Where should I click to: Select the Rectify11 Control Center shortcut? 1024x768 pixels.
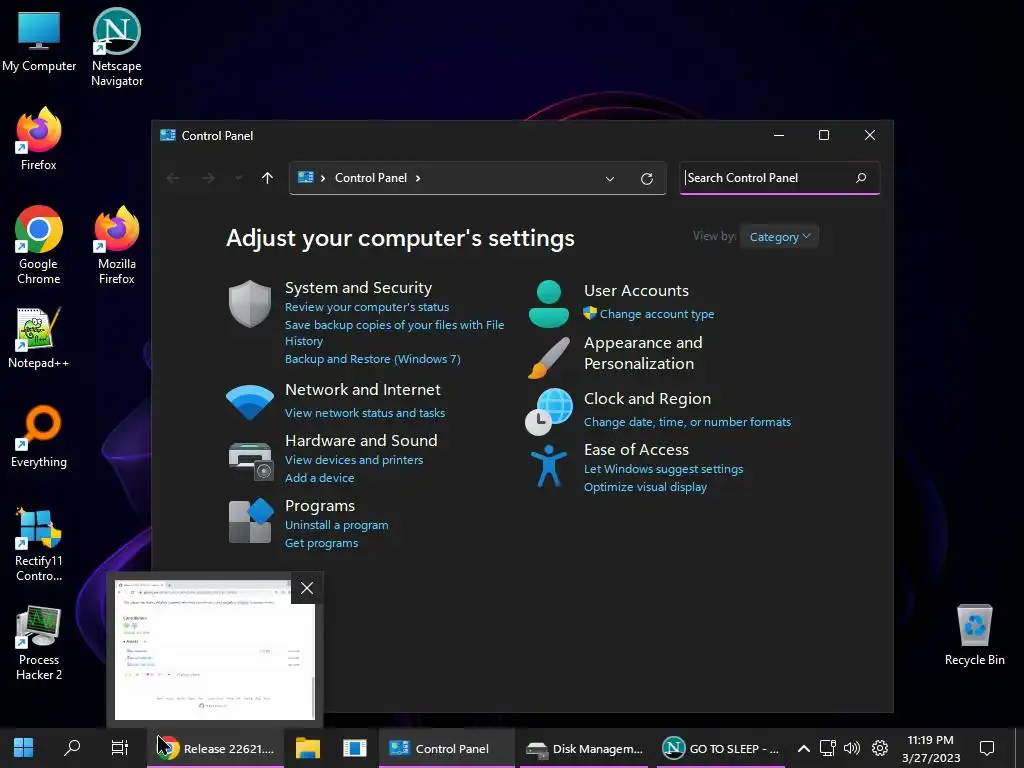click(x=39, y=545)
